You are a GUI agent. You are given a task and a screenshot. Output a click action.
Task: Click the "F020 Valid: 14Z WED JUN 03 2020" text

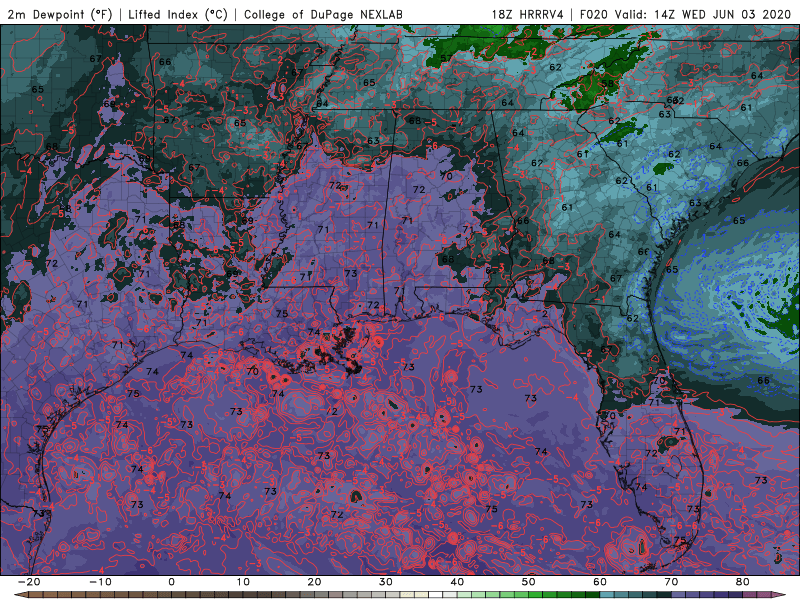685,14
